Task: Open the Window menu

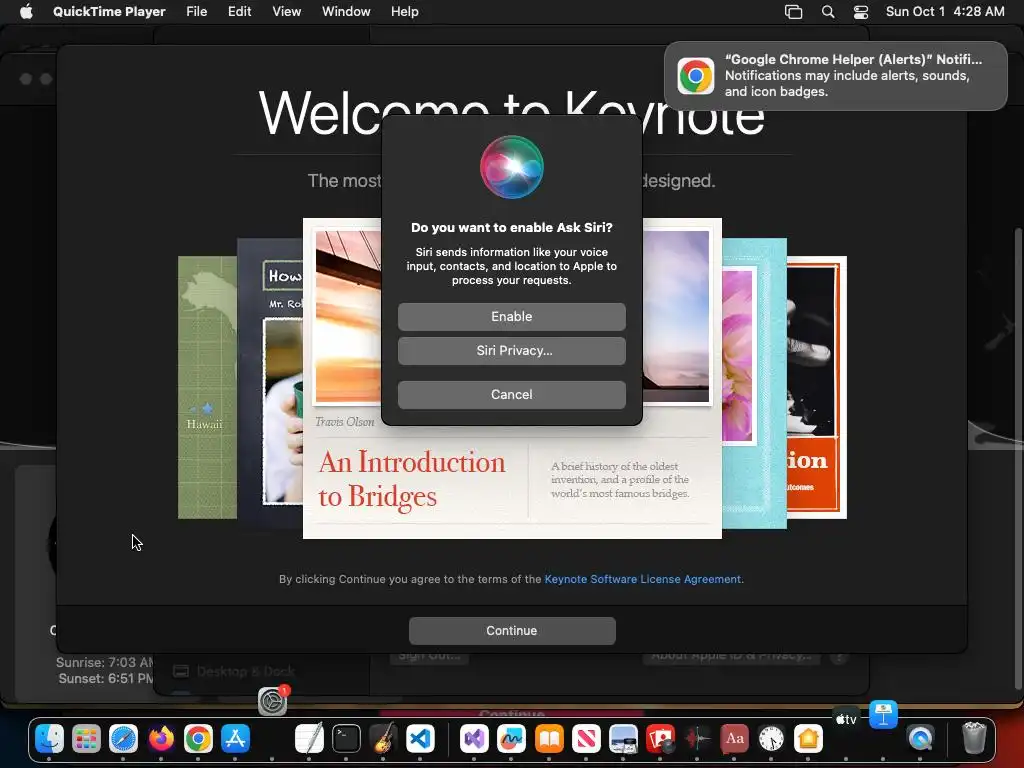Action: coord(346,12)
